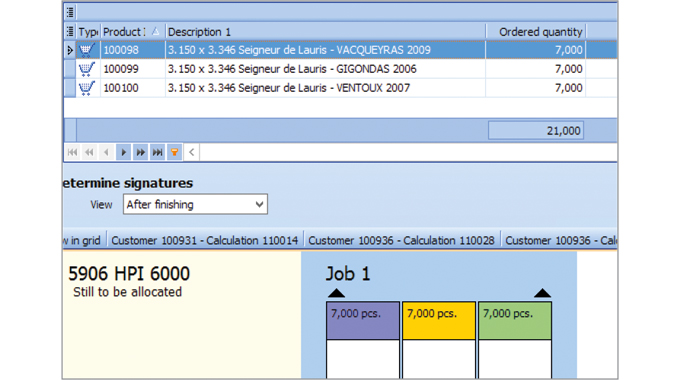Viewport: 680px width, 380px height.
Task: Go to the last record in the navigator
Action: point(157,152)
